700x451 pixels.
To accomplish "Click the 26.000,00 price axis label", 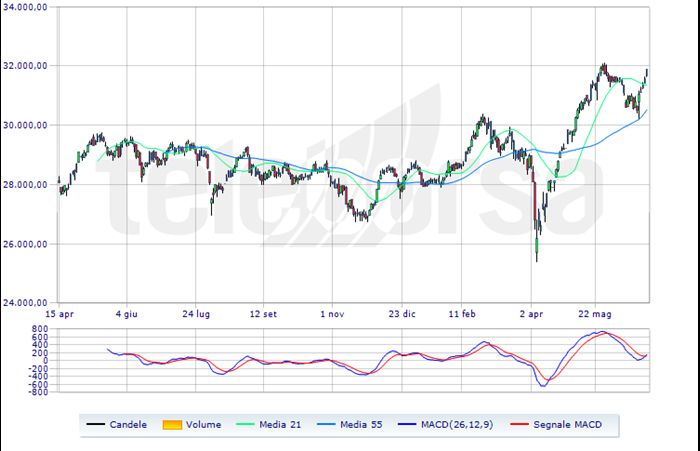I will click(x=25, y=244).
